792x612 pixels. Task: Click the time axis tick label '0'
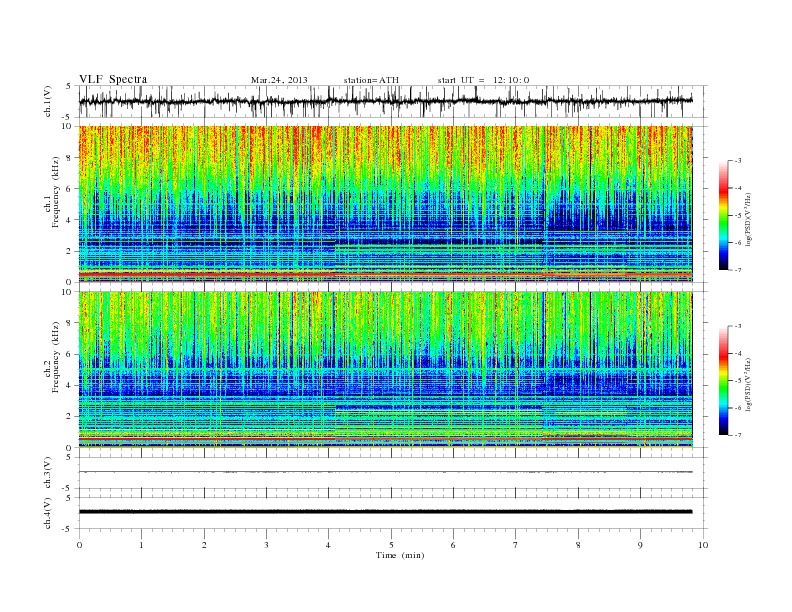(79, 545)
